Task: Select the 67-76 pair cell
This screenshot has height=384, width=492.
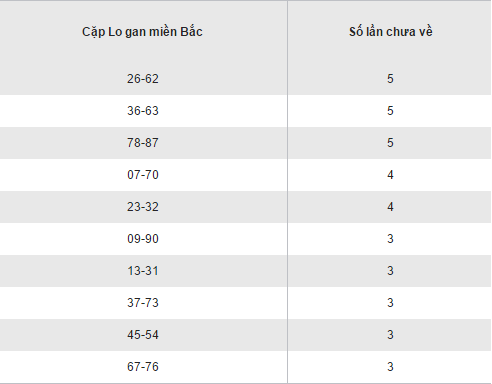Action: point(143,367)
